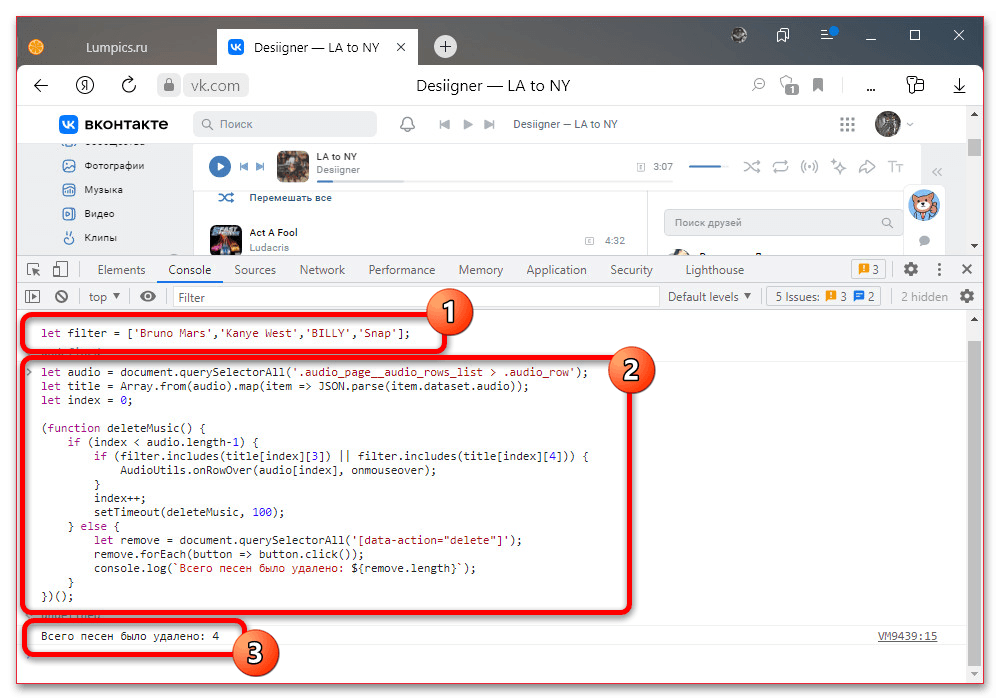Reload the vk.com page
The width and height of the screenshot is (1000, 700).
click(129, 85)
